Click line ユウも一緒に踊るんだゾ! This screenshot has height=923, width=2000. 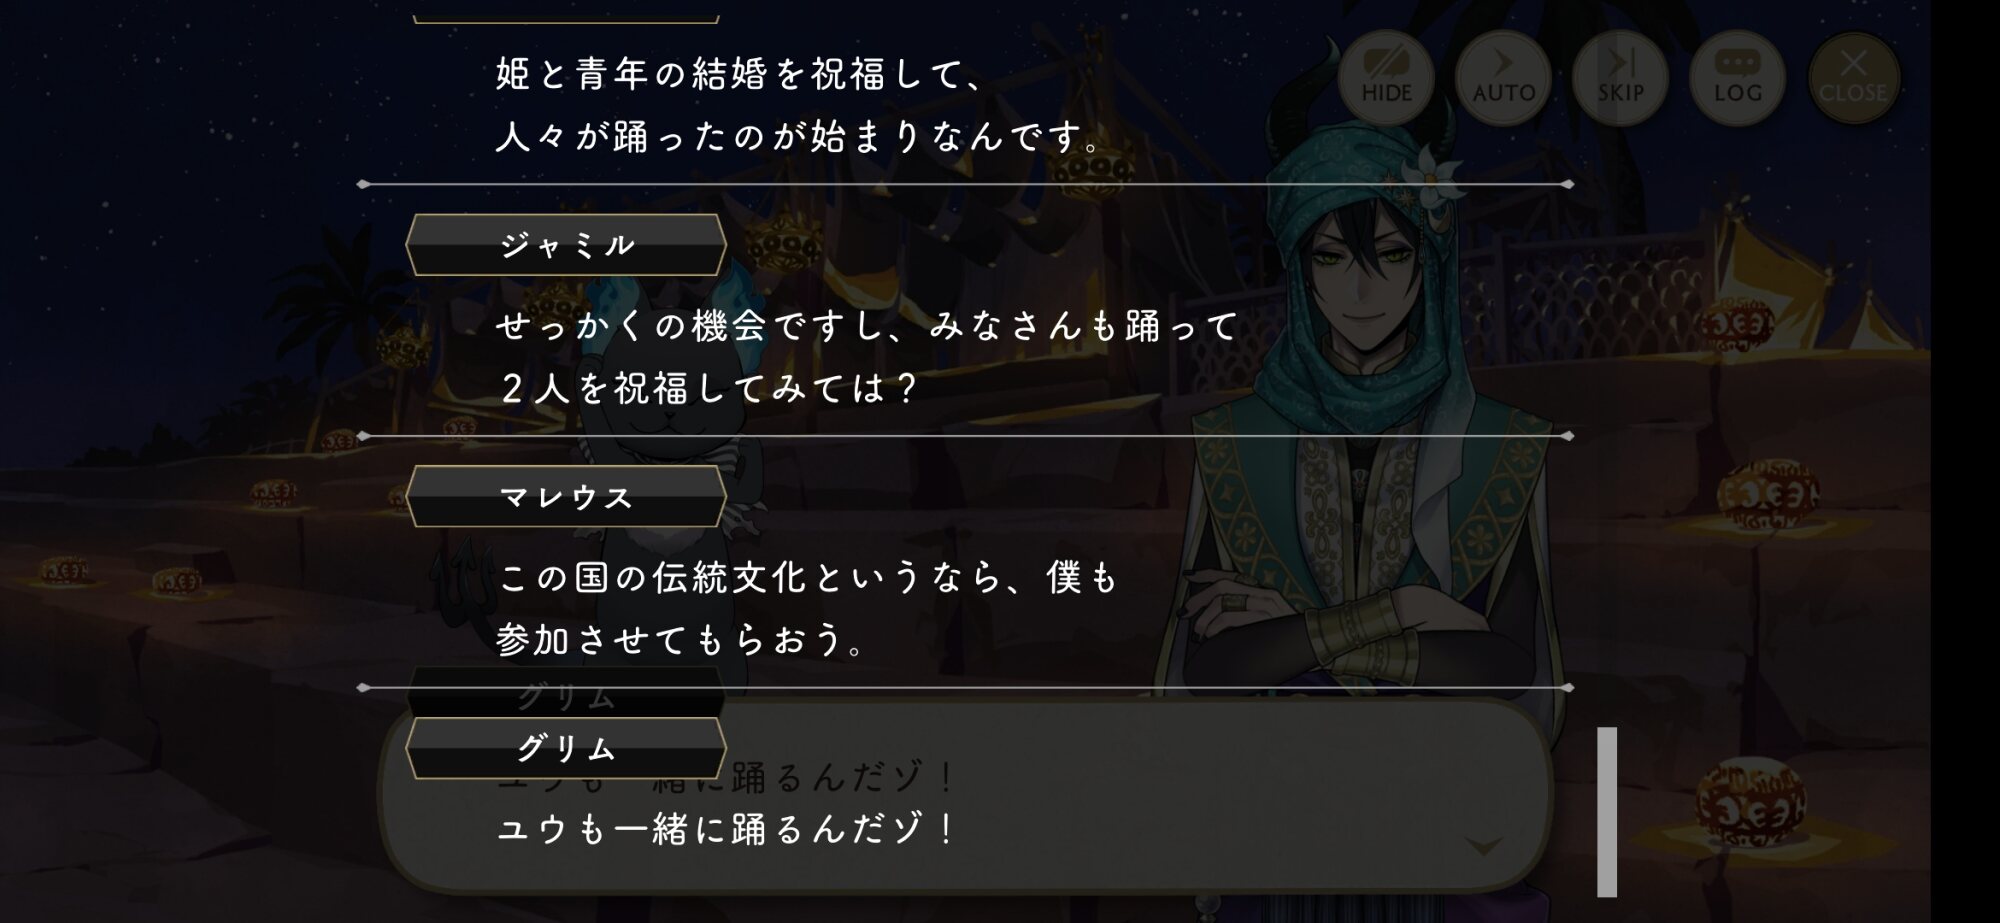tap(727, 829)
